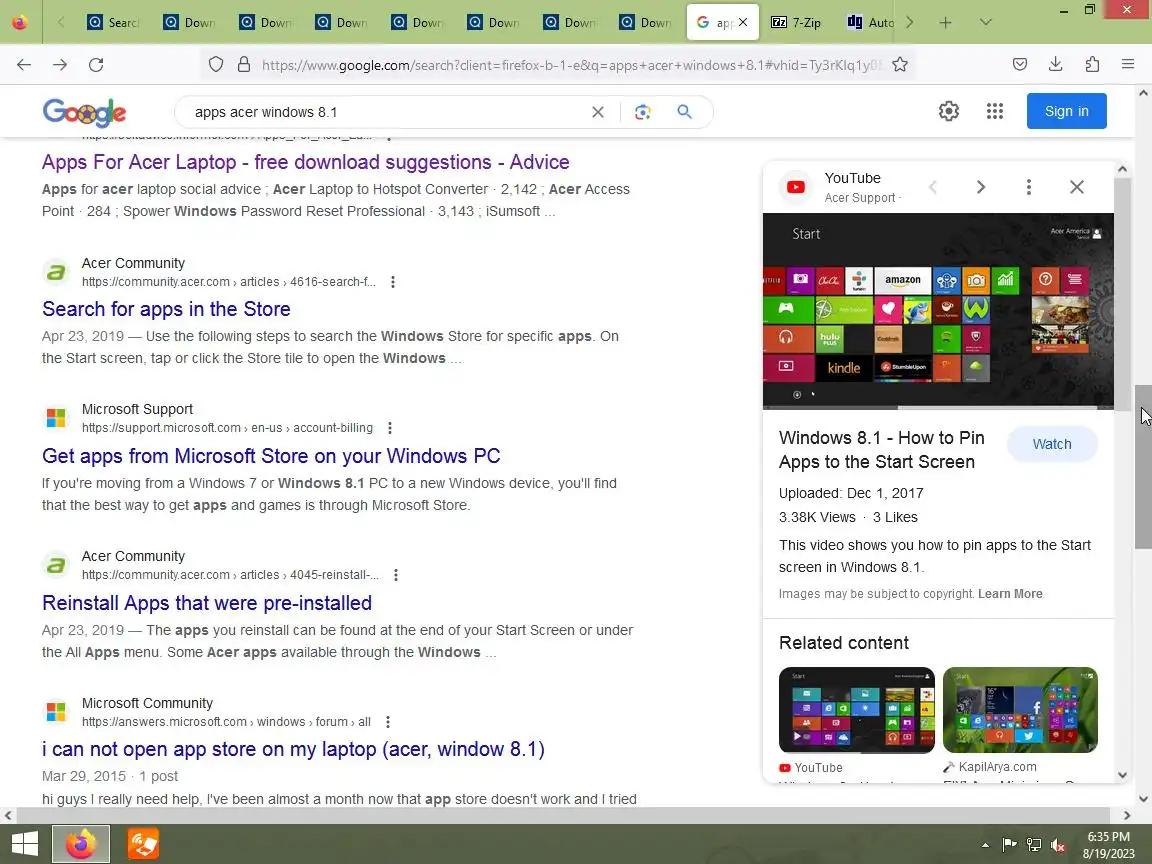Switch to the 7-Zip tab
Image resolution: width=1152 pixels, height=864 pixels.
(x=796, y=23)
